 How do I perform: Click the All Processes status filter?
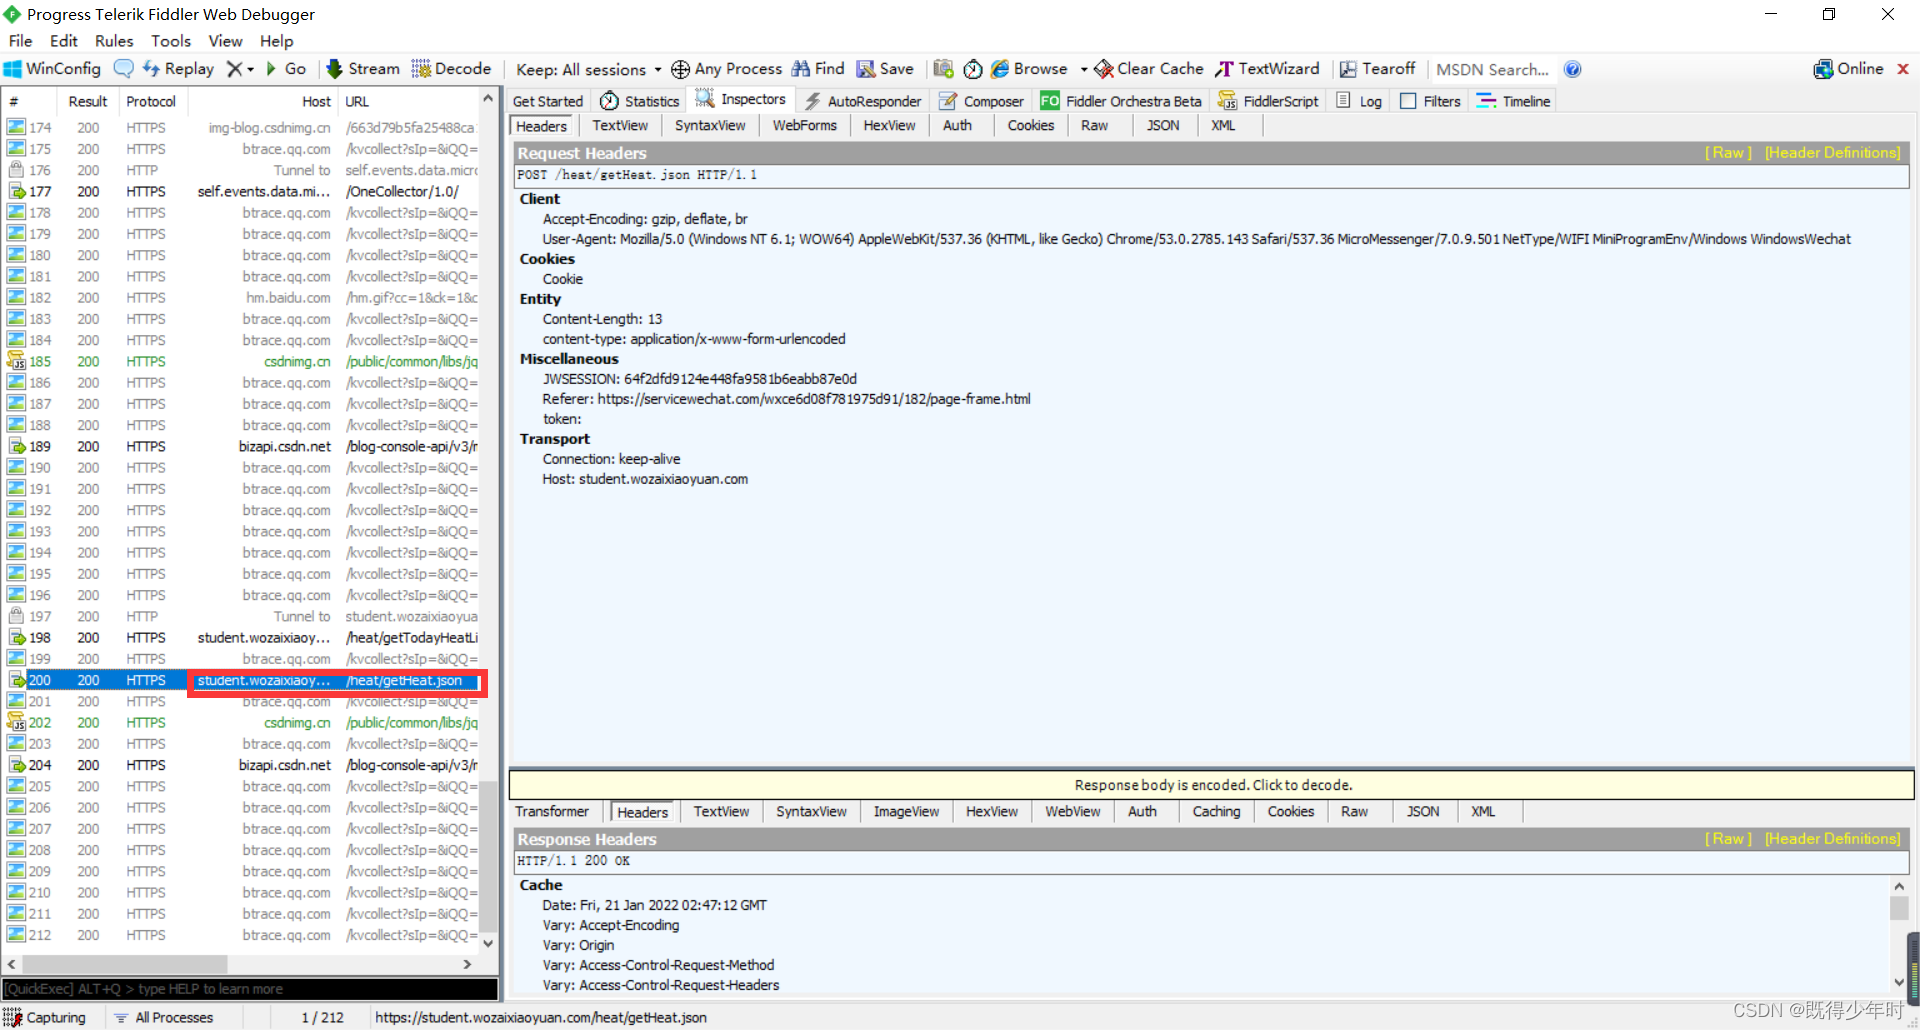point(163,1018)
